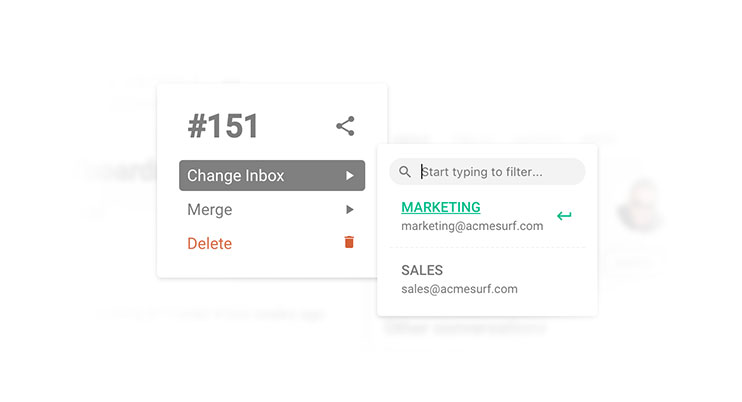Click the Change Inbox label text
The width and height of the screenshot is (742, 402).
[x=236, y=175]
